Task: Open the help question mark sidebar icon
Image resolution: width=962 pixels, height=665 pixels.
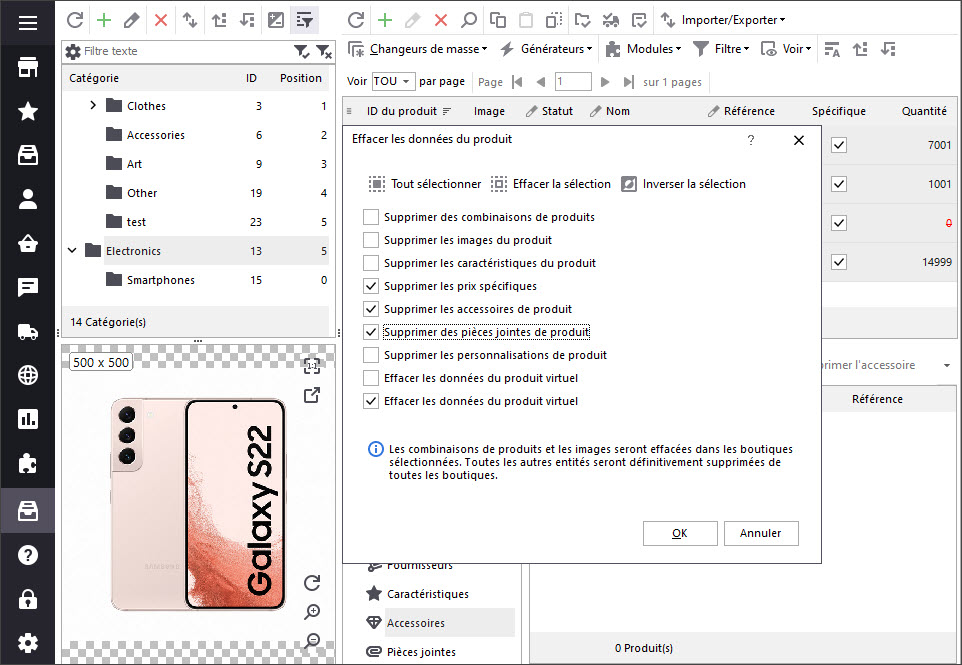Action: [x=28, y=555]
